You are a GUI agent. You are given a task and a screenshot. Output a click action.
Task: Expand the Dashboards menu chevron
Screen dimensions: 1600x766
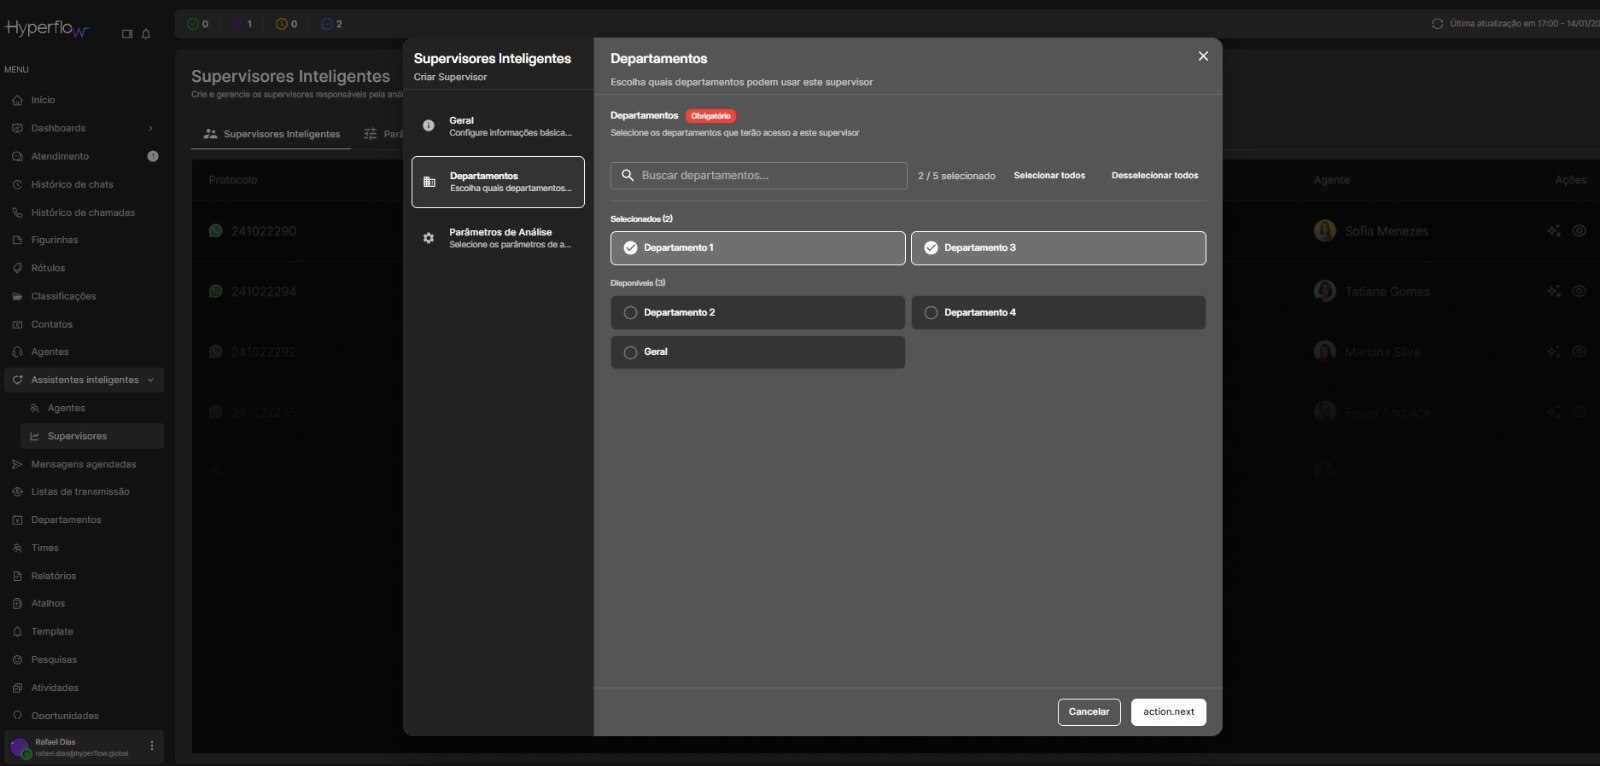coord(150,128)
